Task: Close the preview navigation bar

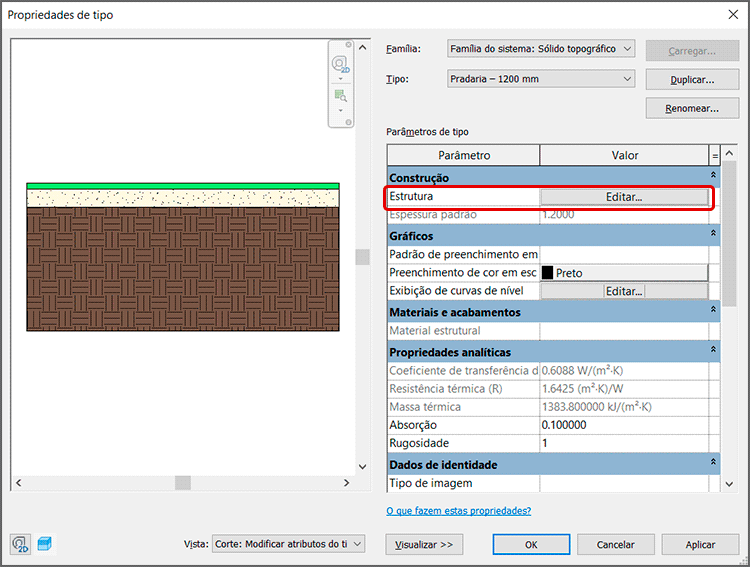Action: pos(349,47)
